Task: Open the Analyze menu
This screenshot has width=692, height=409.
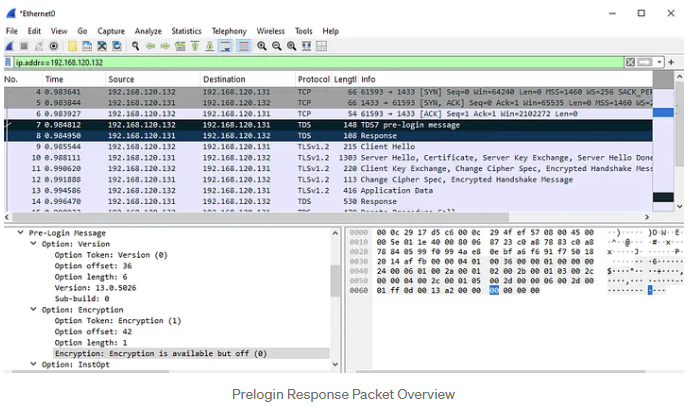Action: [x=147, y=31]
